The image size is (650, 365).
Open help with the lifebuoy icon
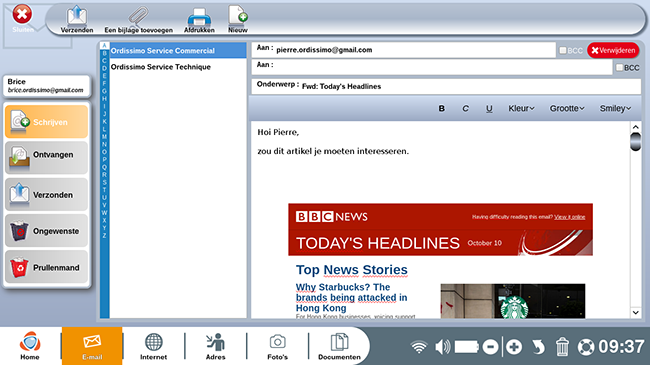point(586,347)
